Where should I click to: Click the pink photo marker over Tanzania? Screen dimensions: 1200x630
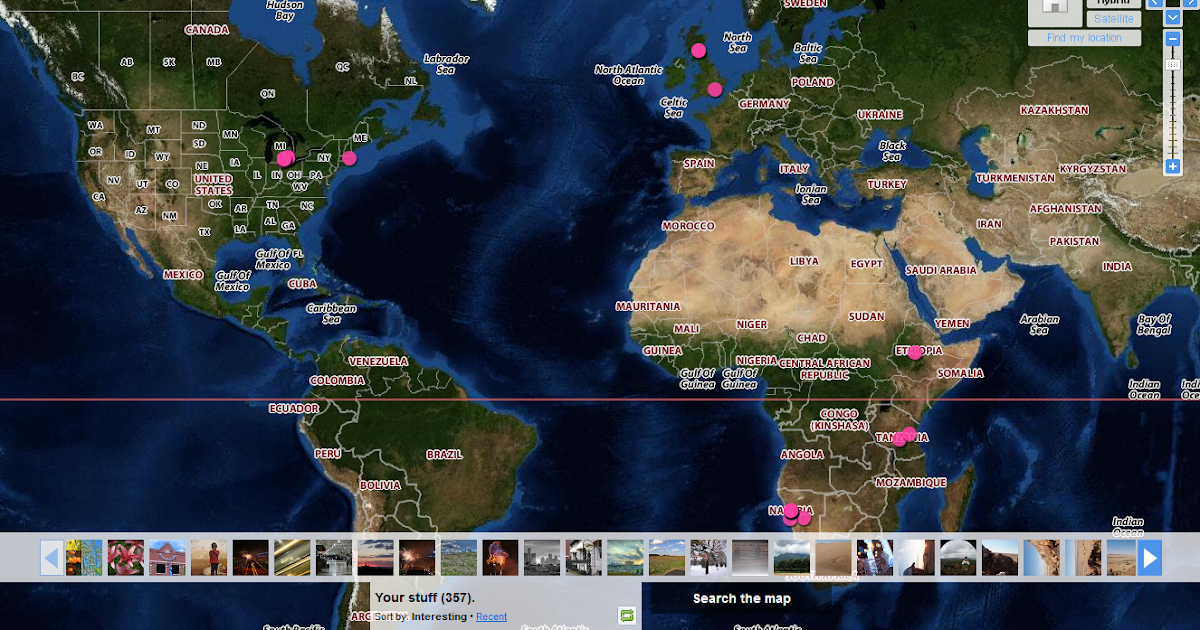(908, 435)
